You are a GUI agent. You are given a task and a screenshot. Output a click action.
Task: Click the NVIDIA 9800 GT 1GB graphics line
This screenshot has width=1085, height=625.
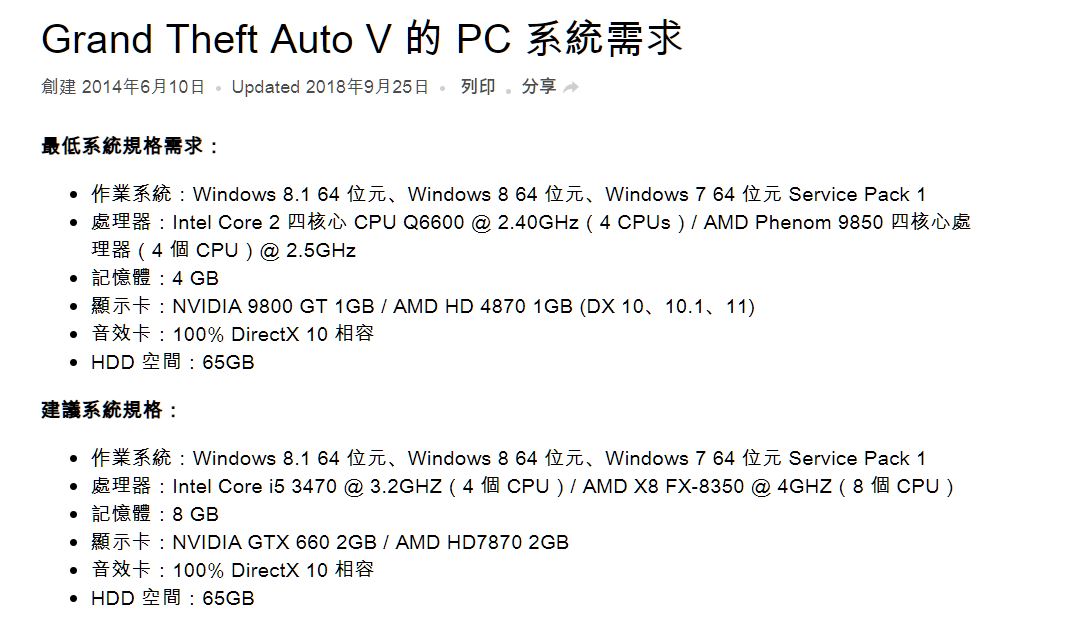pyautogui.click(x=423, y=306)
